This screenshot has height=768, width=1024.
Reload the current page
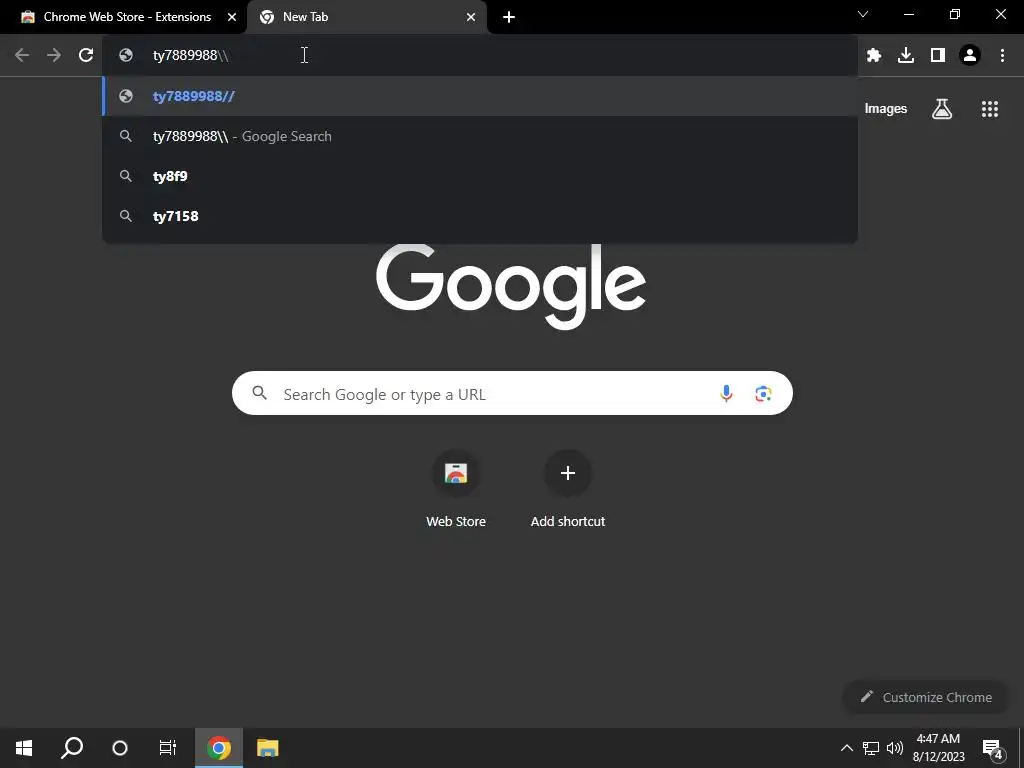click(86, 55)
